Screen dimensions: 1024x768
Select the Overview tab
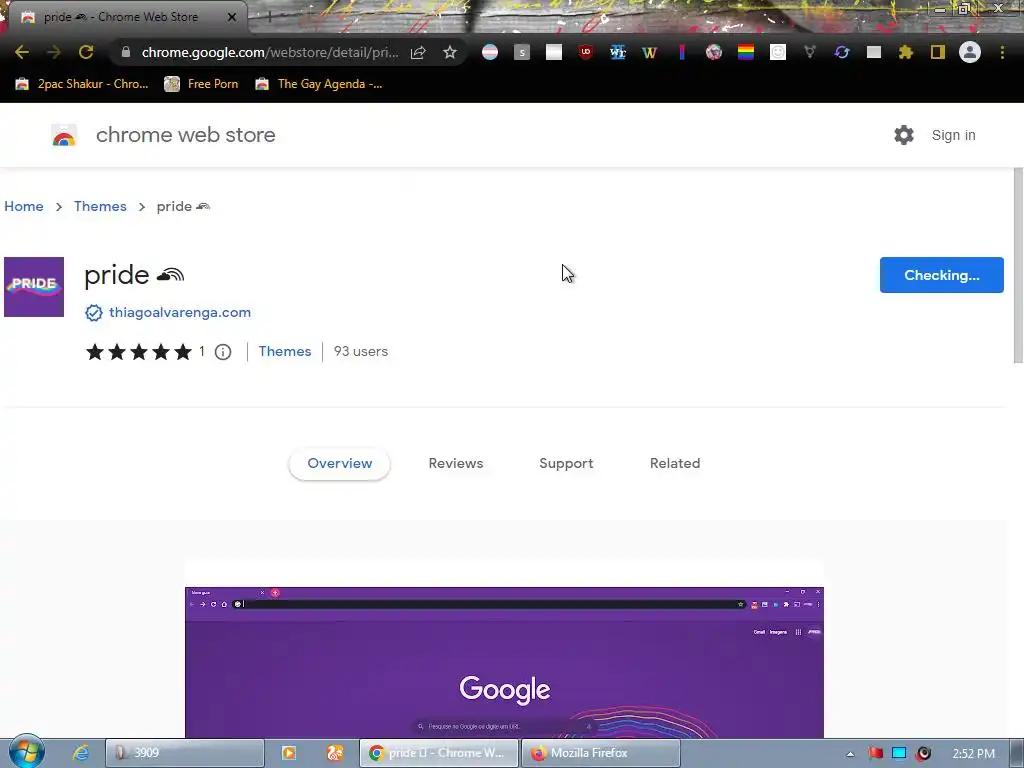point(340,463)
